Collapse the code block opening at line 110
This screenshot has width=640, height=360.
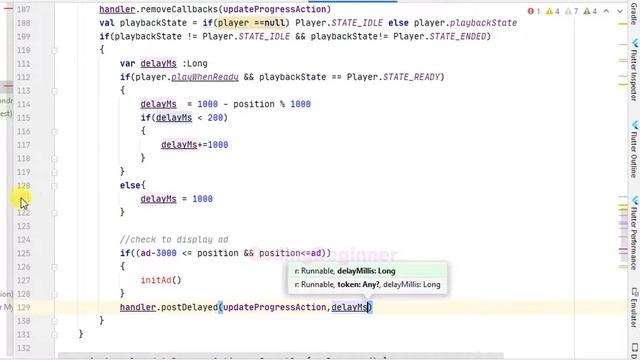click(54, 50)
